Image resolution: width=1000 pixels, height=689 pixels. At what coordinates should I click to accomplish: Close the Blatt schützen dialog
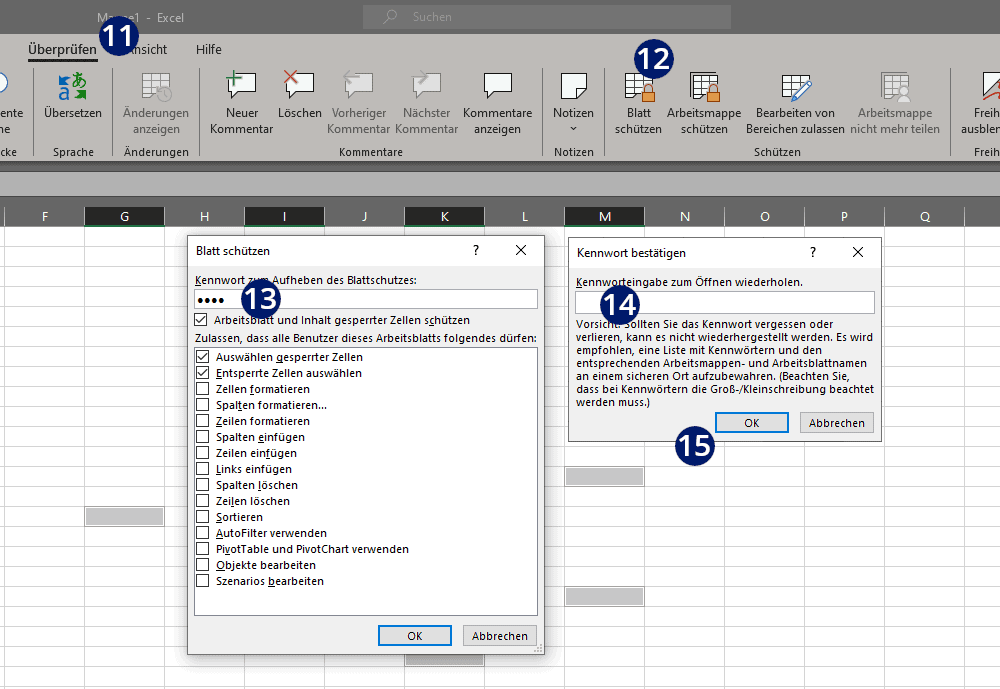[x=521, y=250]
